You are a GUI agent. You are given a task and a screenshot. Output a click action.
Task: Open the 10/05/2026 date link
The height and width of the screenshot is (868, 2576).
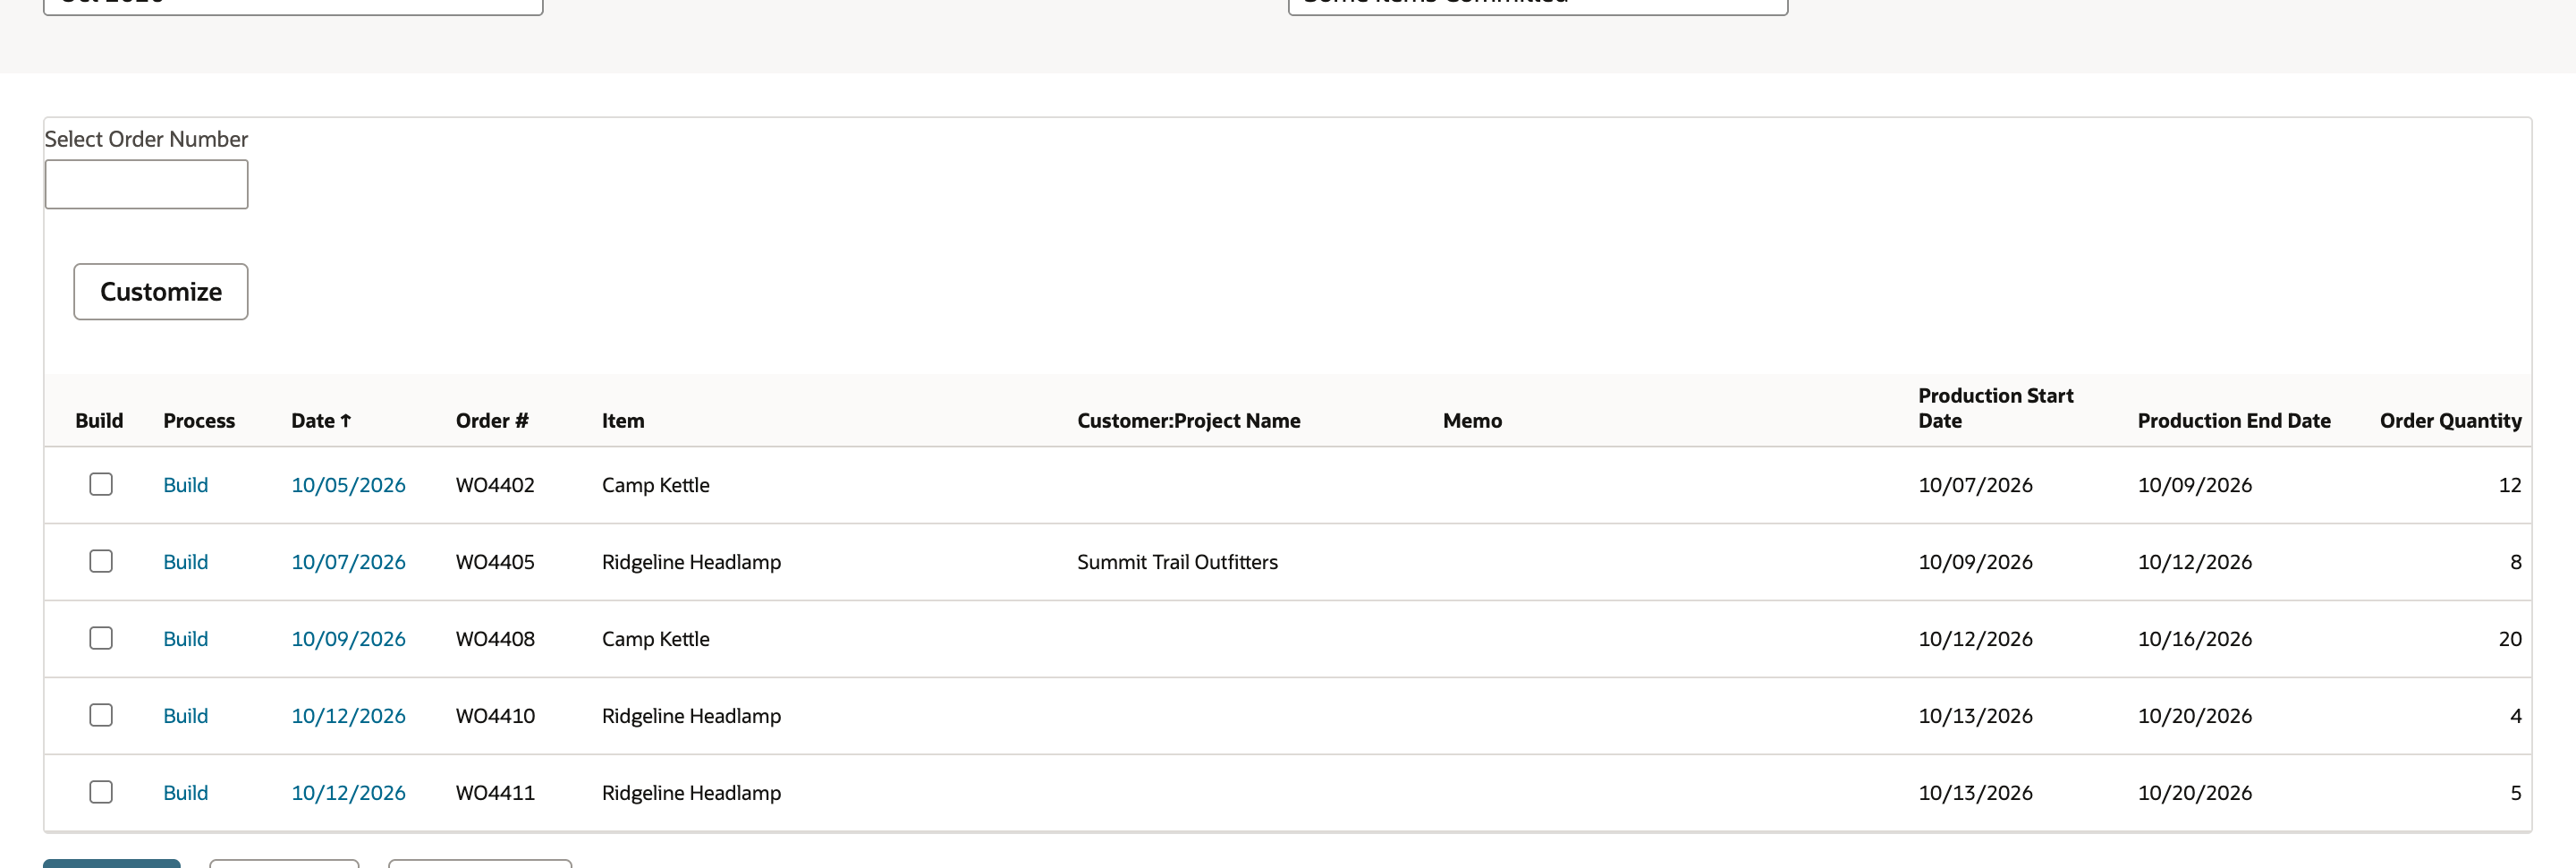348,485
